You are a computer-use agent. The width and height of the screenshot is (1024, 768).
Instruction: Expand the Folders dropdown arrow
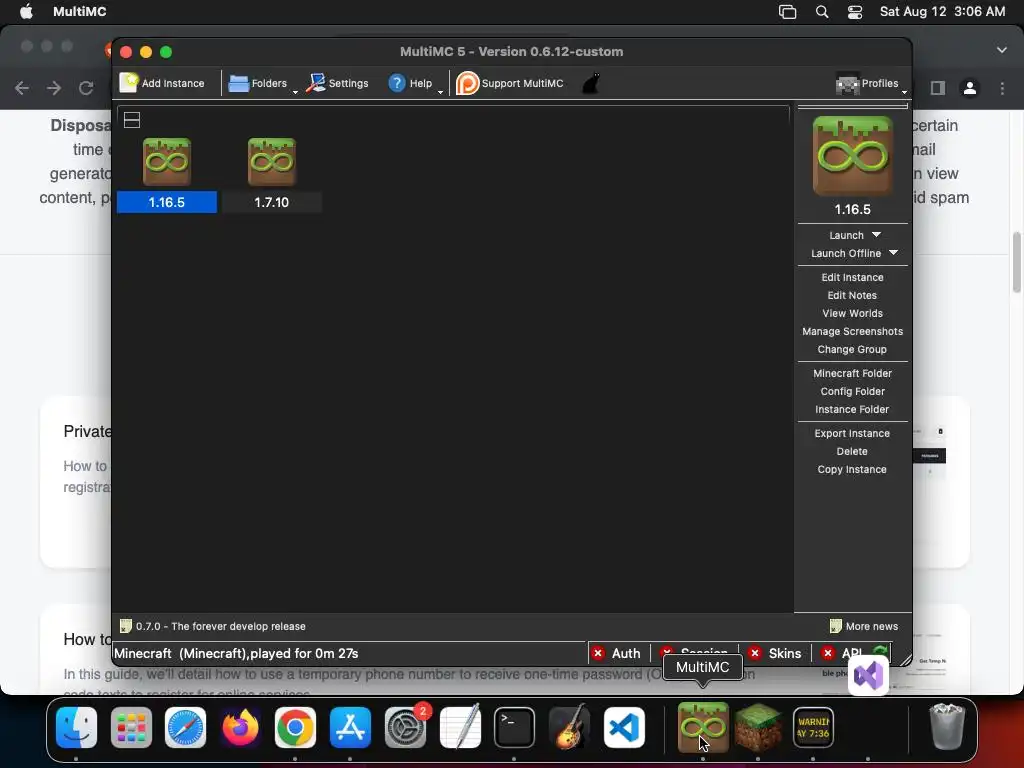295,91
